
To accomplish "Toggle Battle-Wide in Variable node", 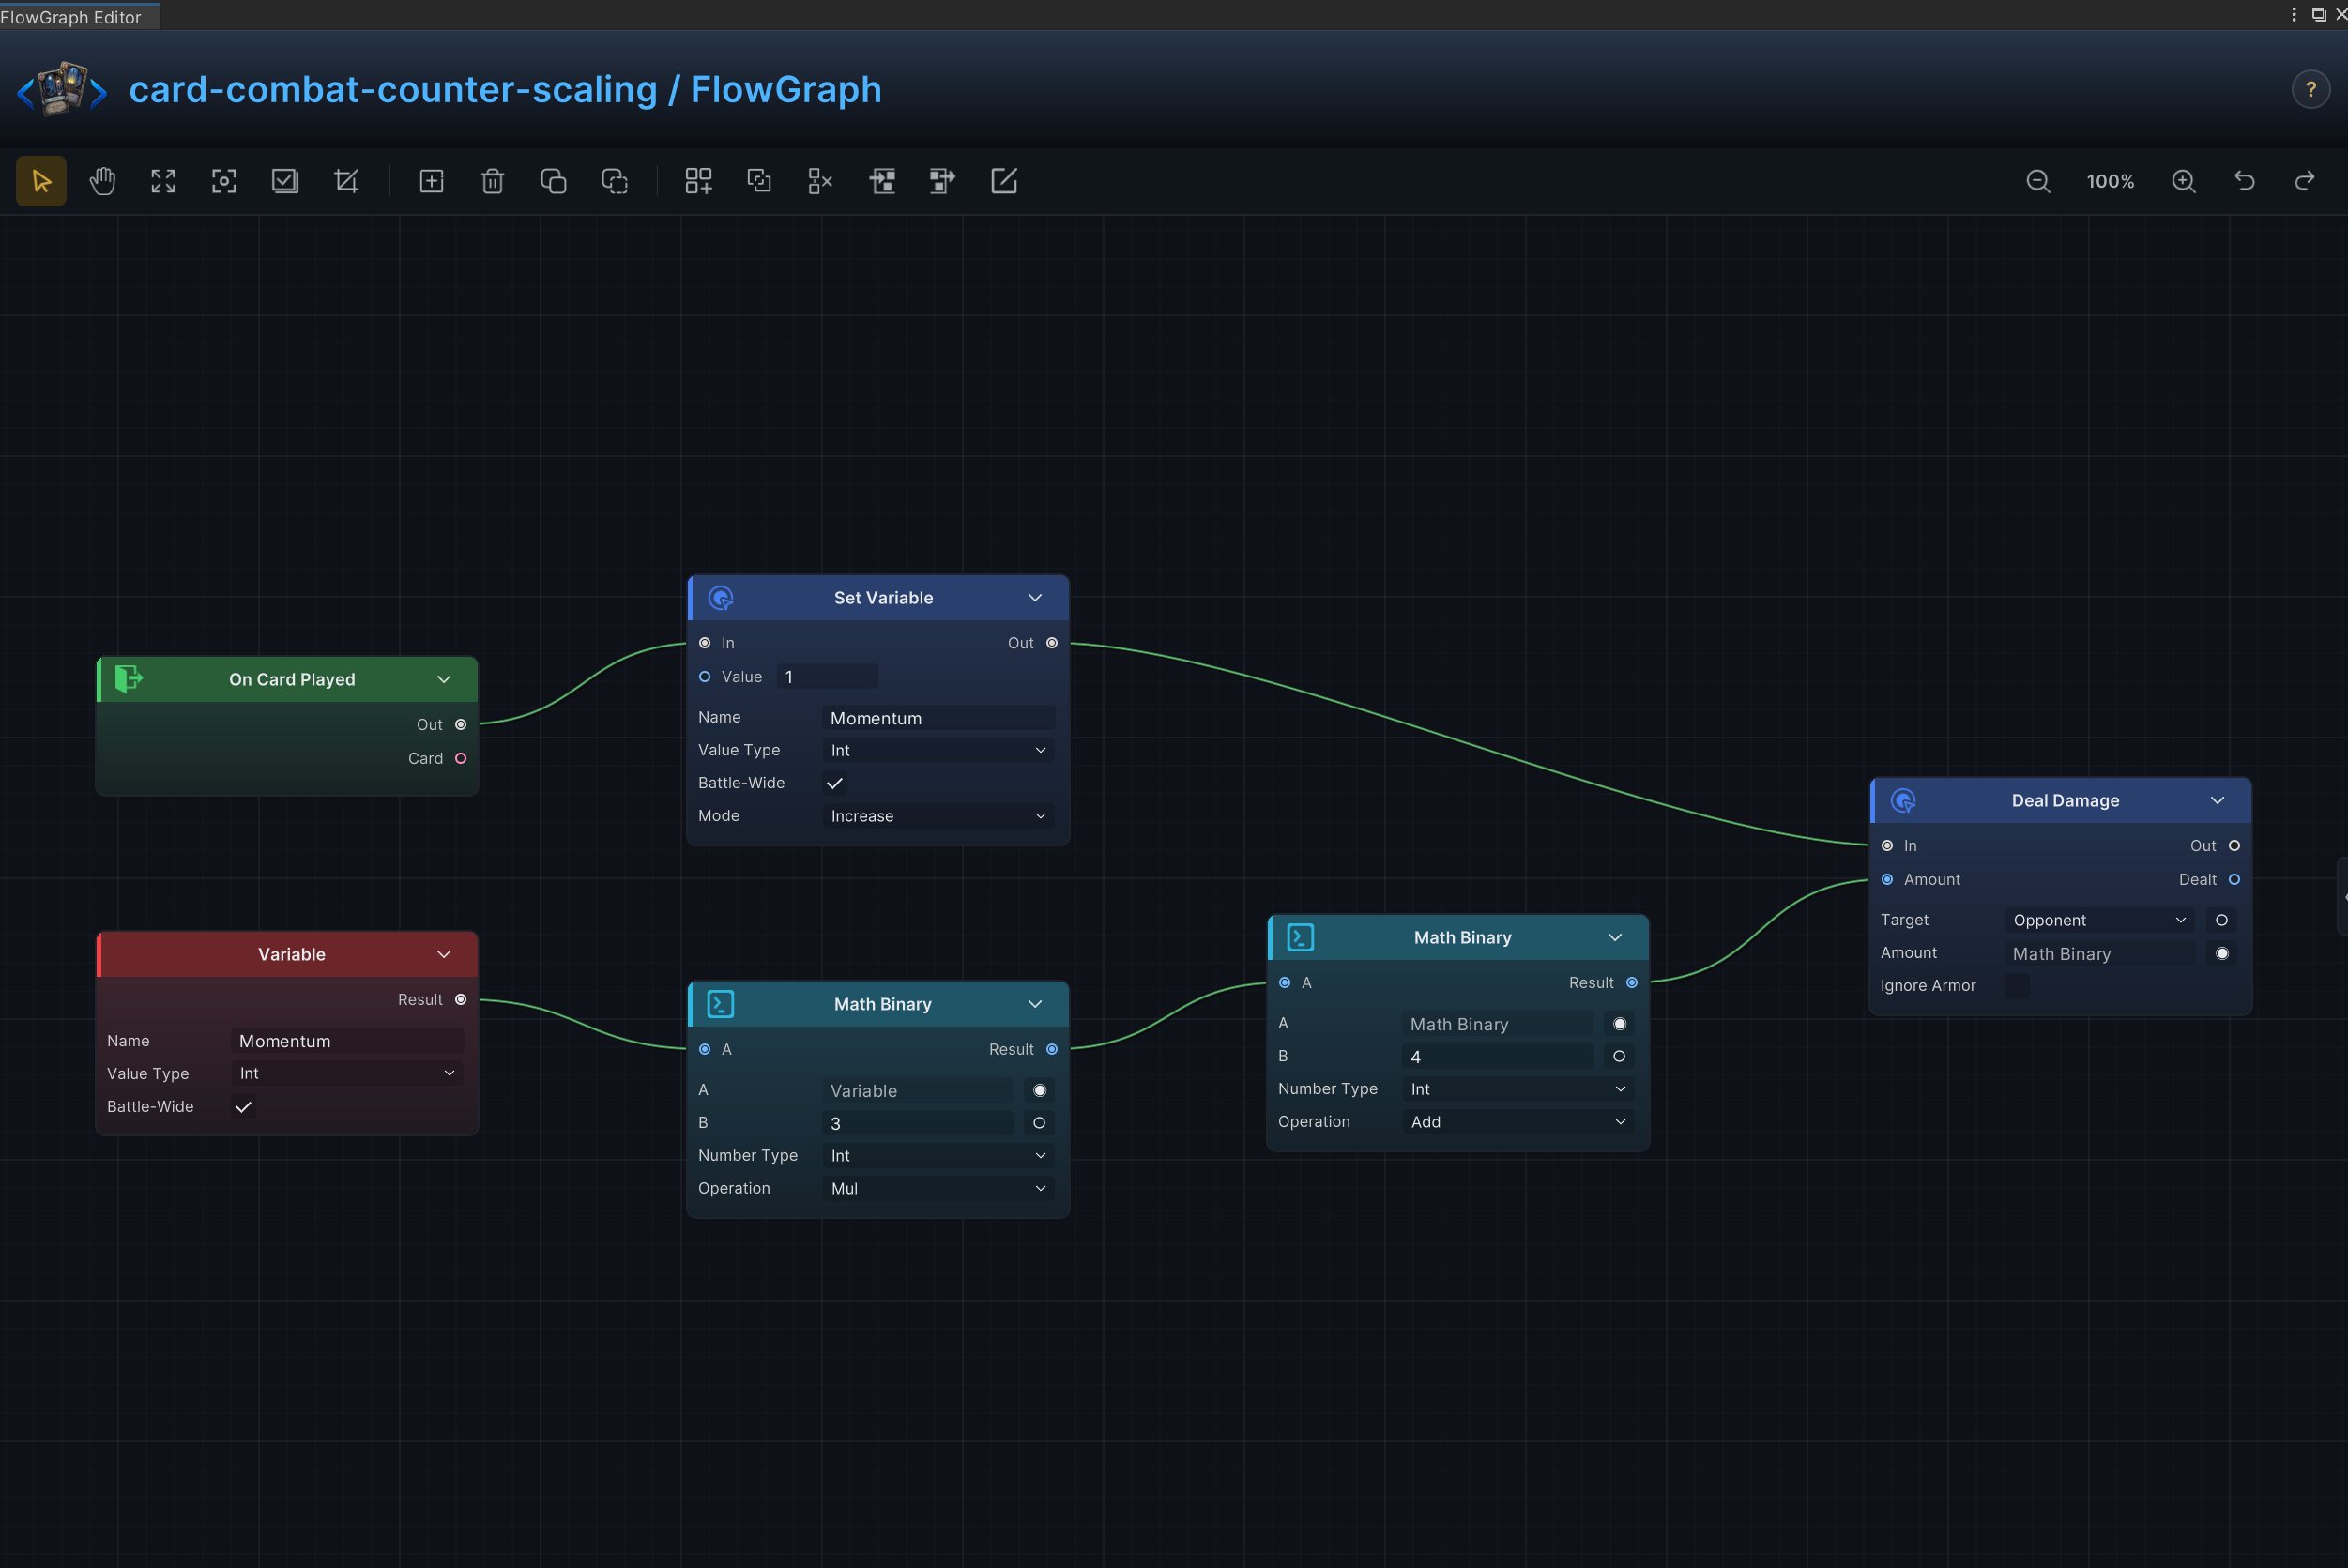I will 243,1107.
